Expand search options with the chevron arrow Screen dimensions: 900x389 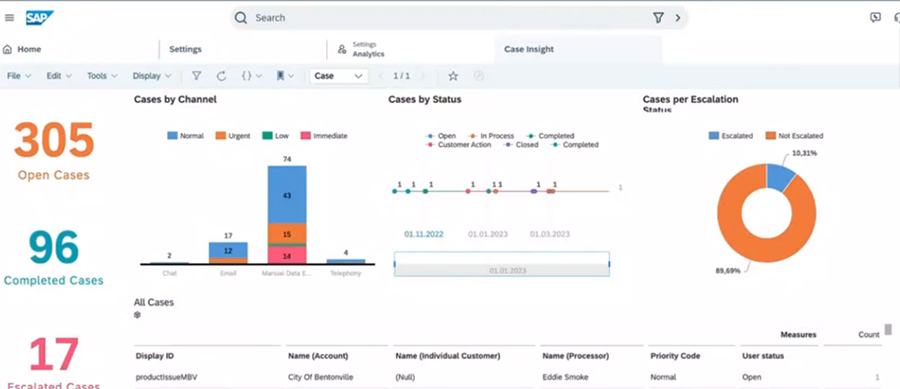[x=678, y=18]
